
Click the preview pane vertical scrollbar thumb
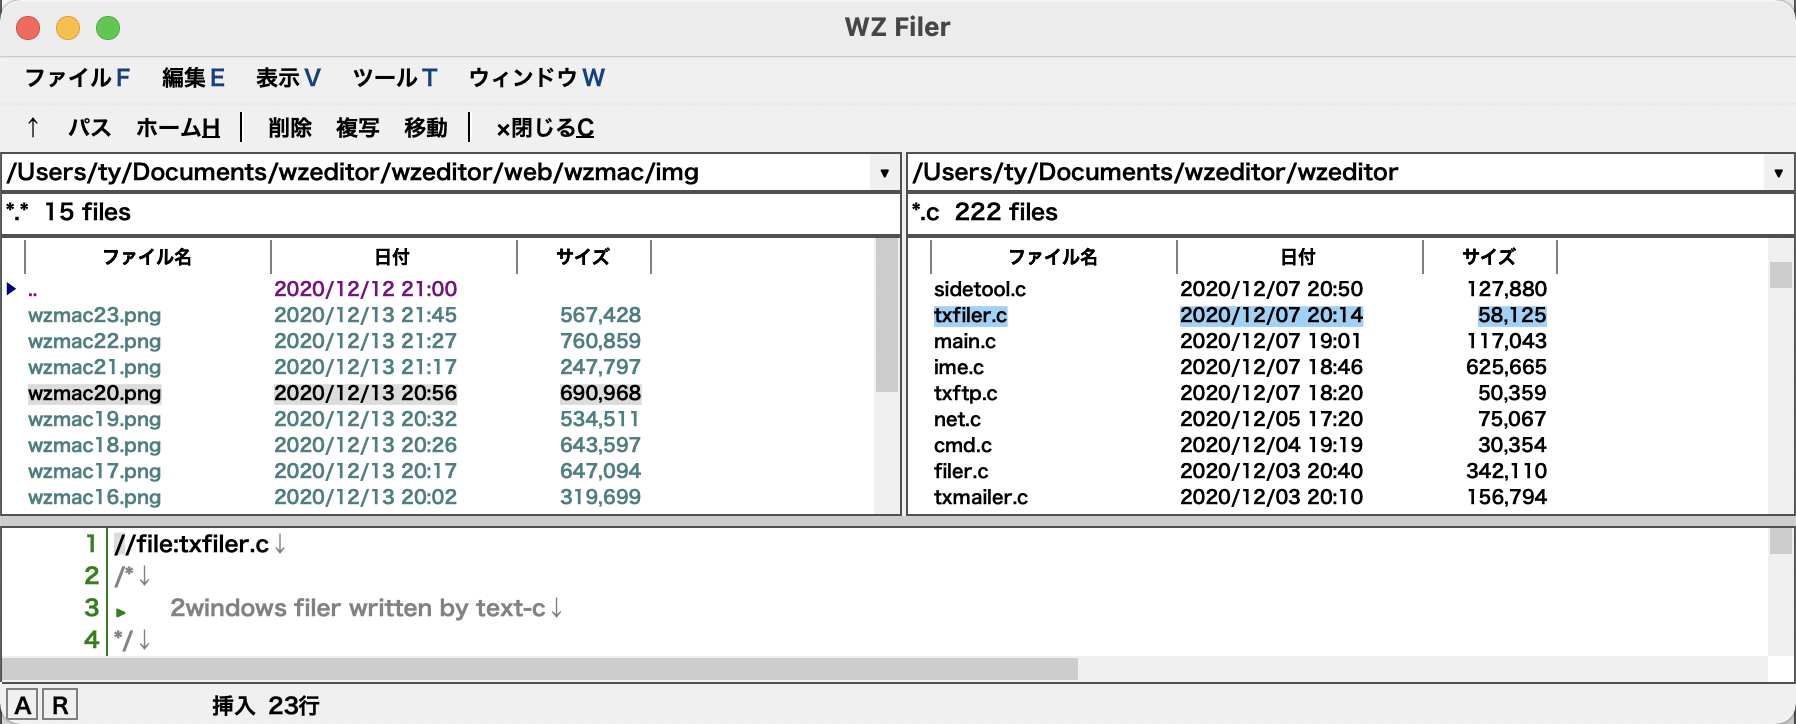coord(1780,541)
